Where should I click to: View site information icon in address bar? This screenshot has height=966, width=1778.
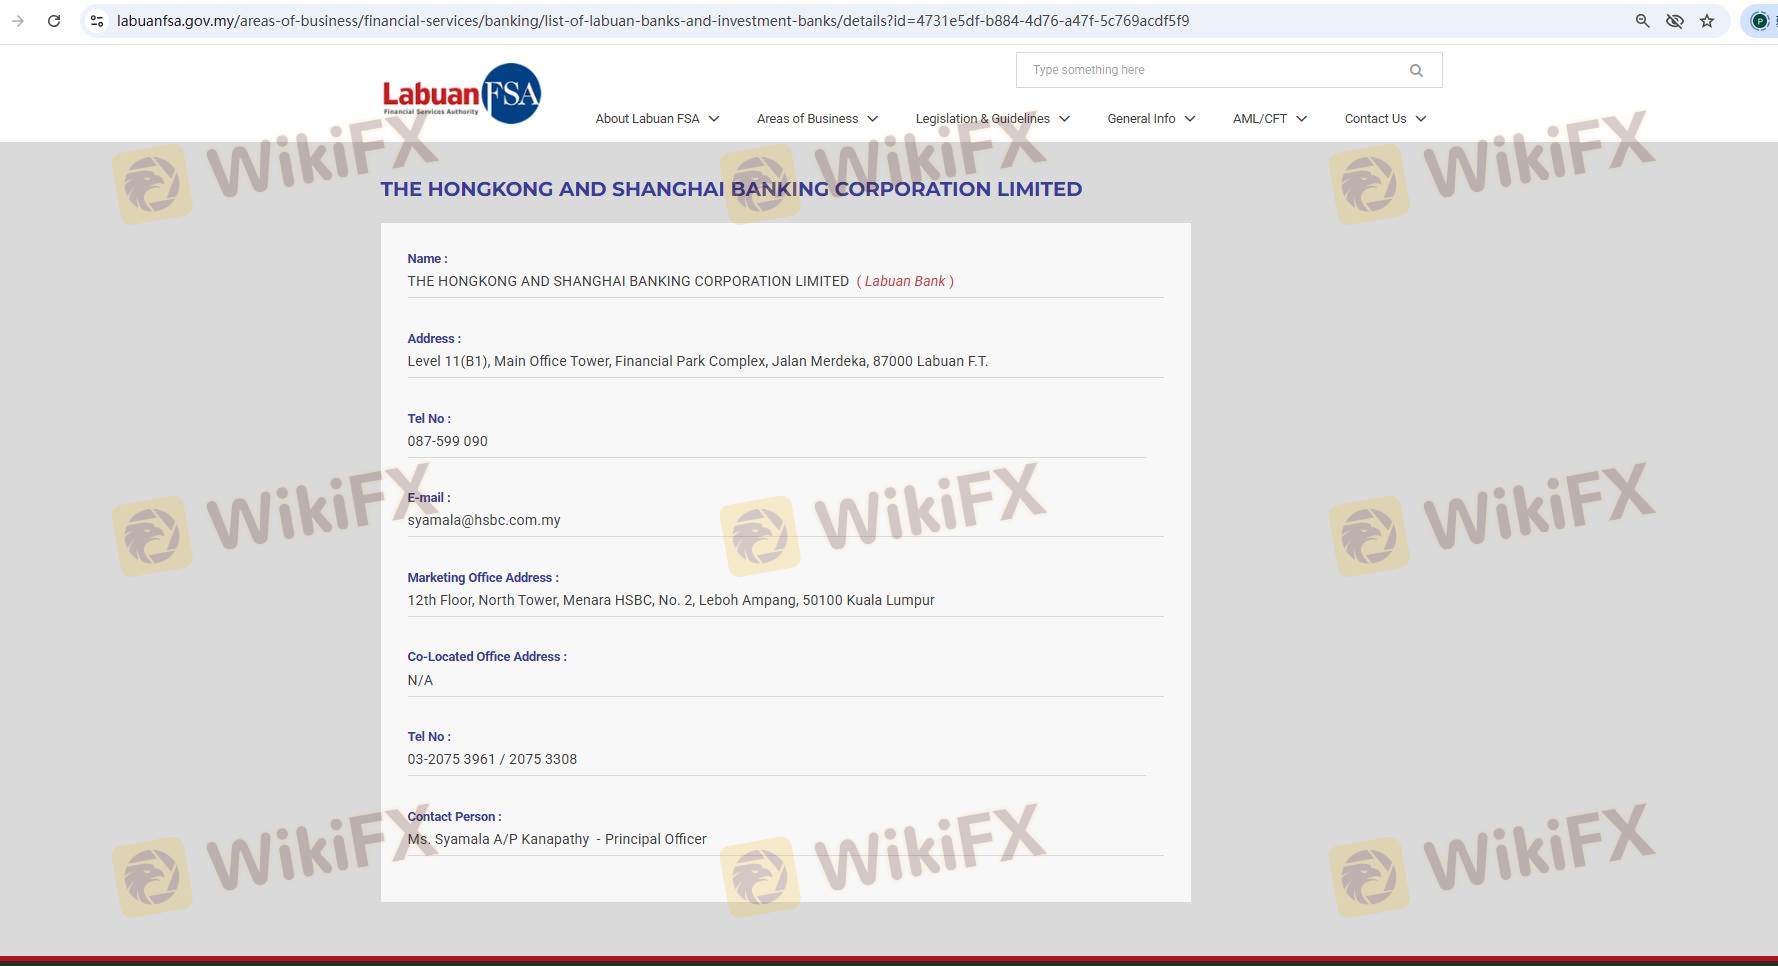[97, 20]
